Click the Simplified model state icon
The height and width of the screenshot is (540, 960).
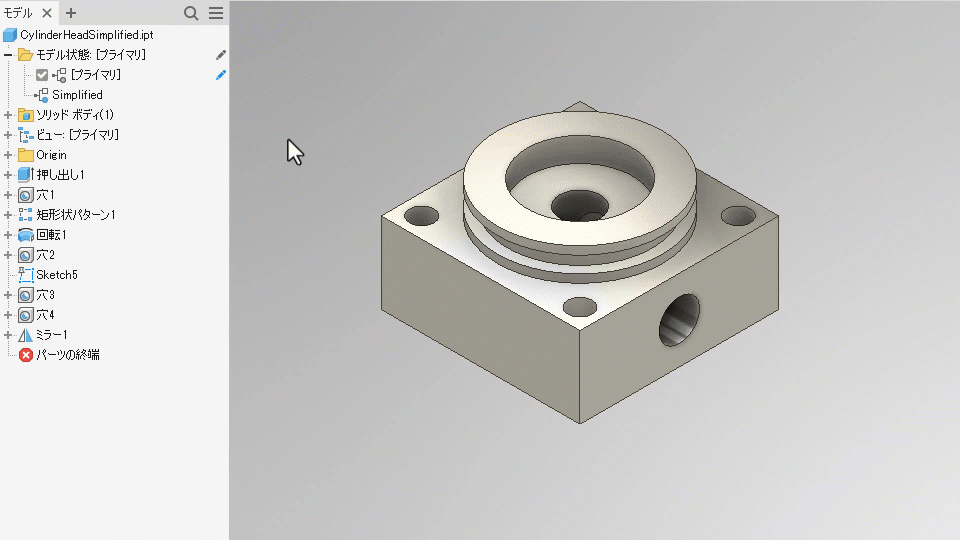(x=41, y=95)
